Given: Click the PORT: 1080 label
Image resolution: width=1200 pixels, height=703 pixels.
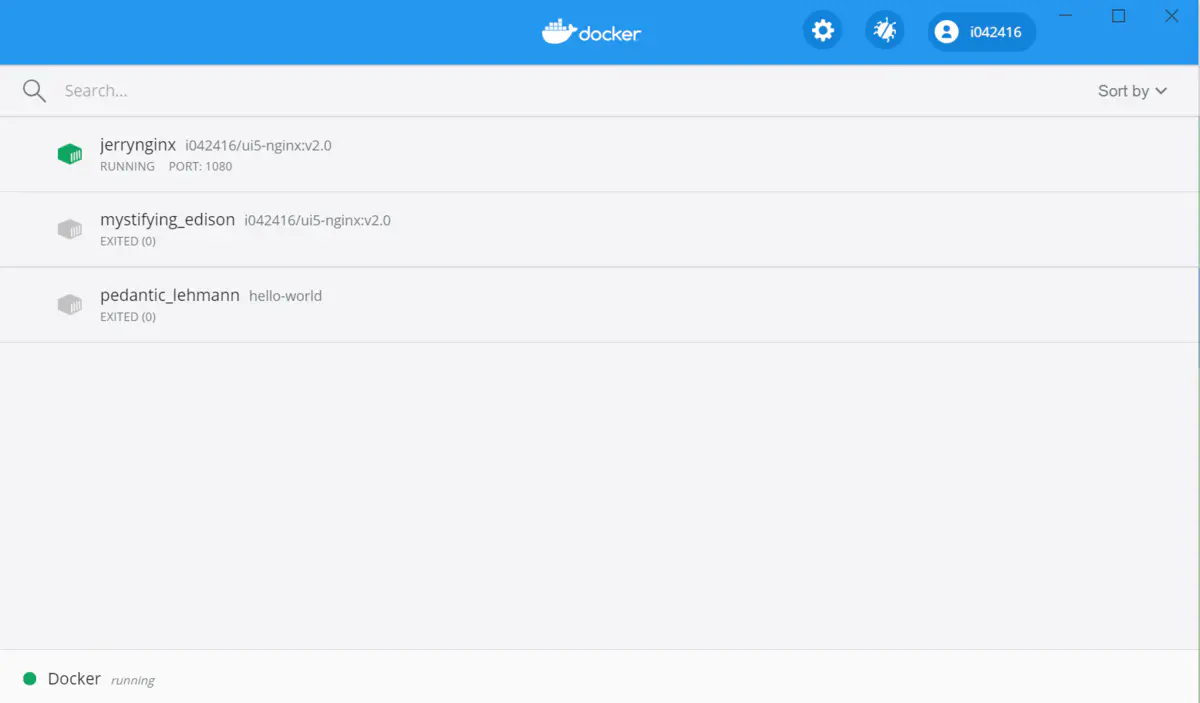Looking at the screenshot, I should (200, 166).
